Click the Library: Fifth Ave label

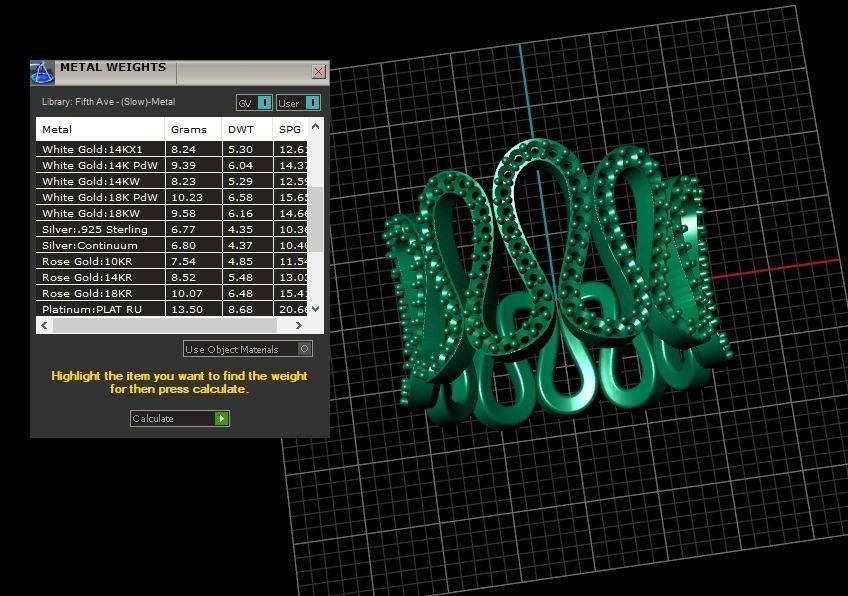(109, 102)
